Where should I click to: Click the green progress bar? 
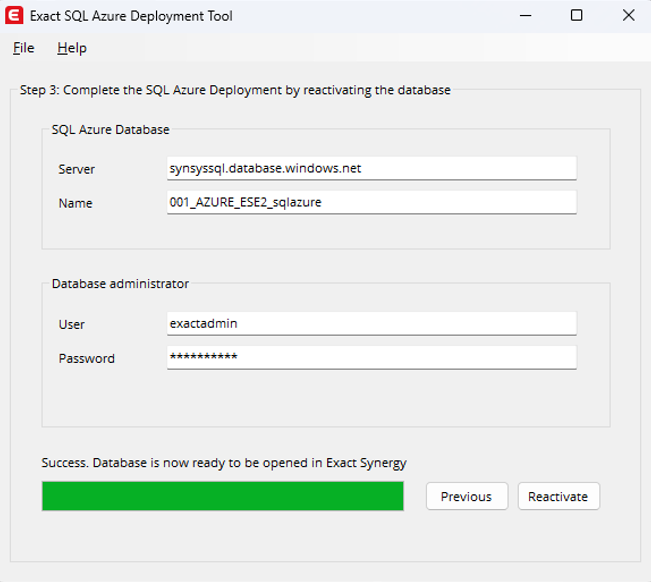pos(223,496)
